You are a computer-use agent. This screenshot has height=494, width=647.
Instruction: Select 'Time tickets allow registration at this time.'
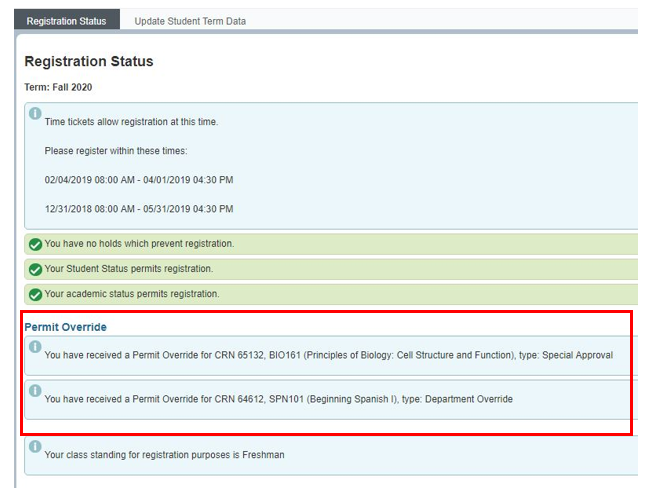tap(131, 122)
